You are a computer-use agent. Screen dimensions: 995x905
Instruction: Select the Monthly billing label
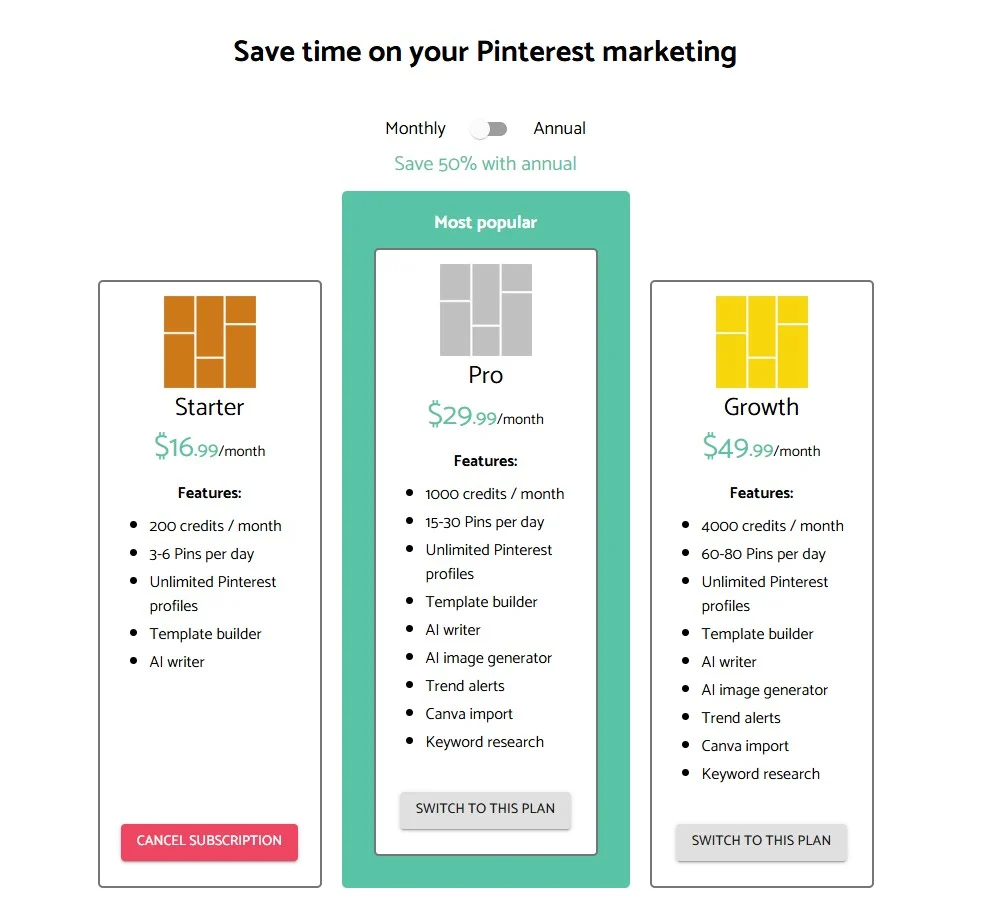pos(415,128)
